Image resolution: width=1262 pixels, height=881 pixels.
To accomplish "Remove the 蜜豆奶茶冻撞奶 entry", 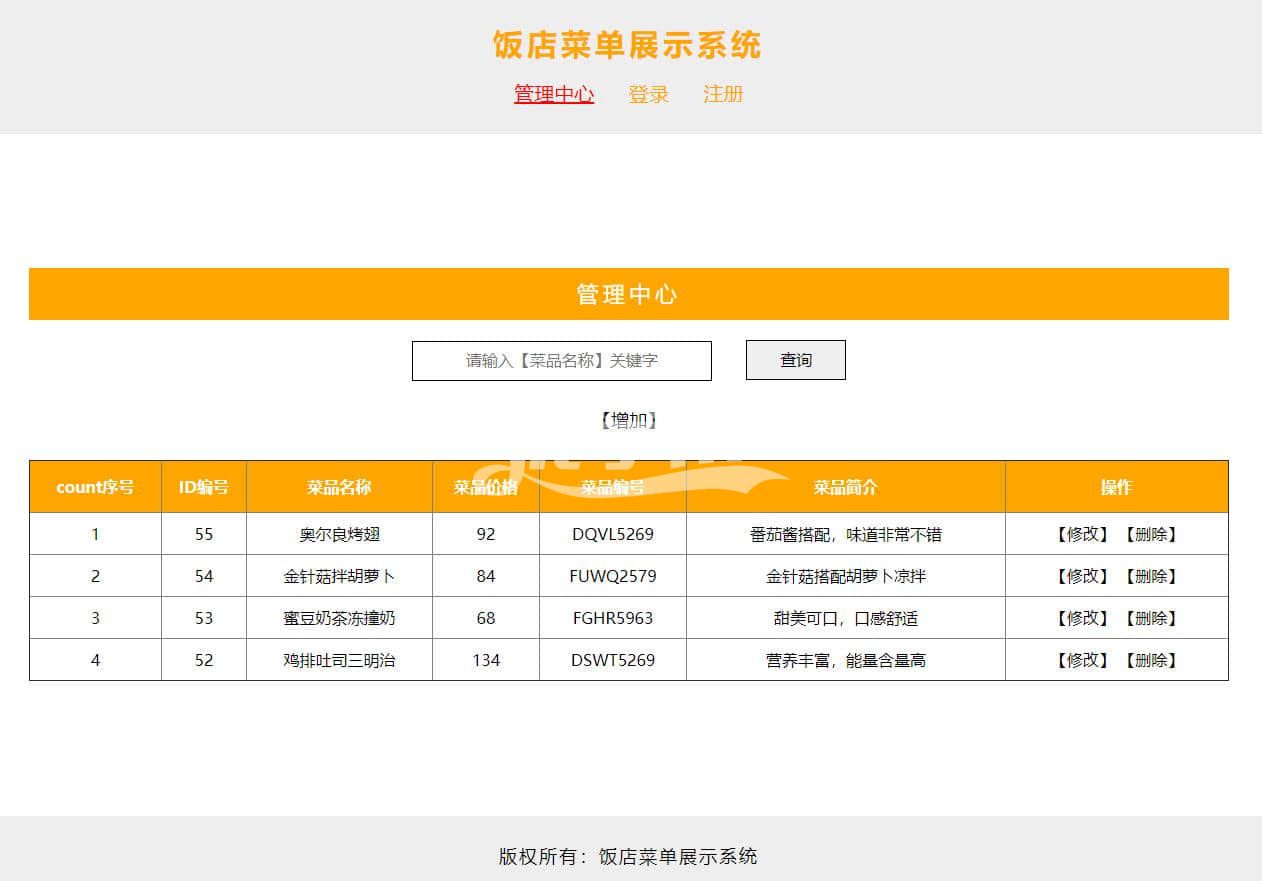I will pos(1150,618).
